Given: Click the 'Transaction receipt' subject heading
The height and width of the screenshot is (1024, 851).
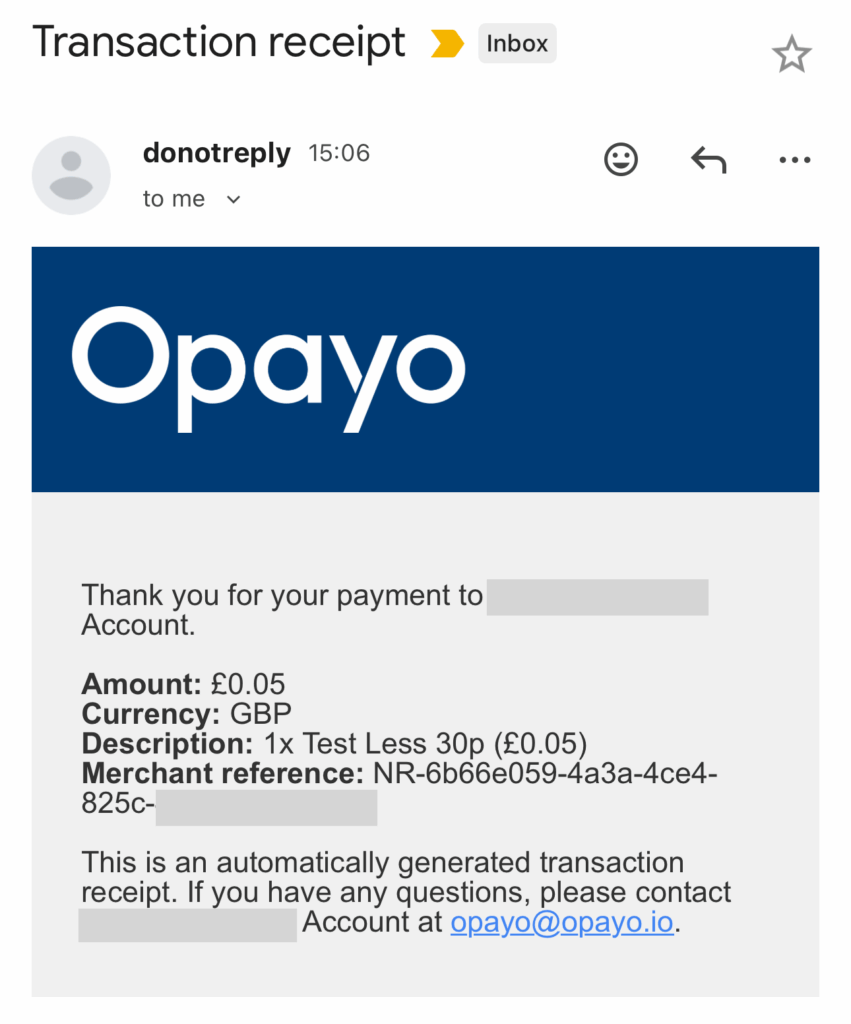Looking at the screenshot, I should (219, 43).
